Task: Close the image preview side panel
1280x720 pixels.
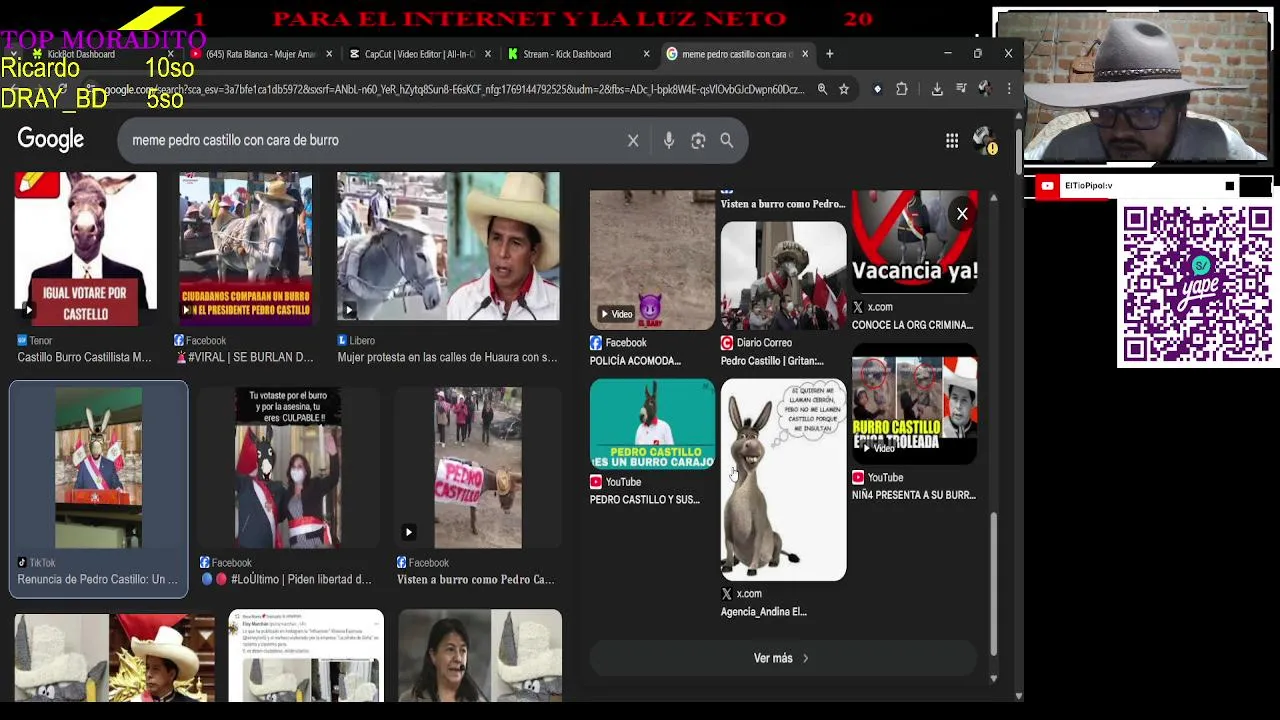Action: [x=962, y=213]
